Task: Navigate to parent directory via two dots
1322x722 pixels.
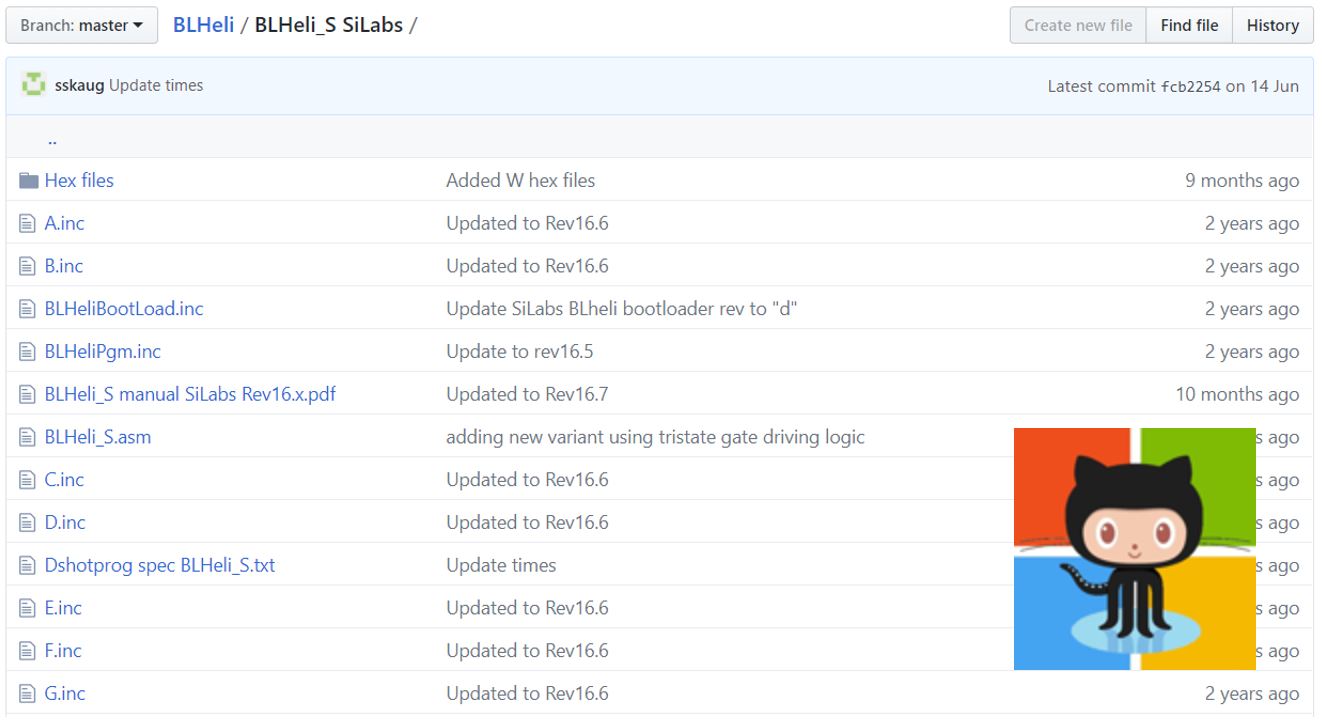Action: (x=52, y=140)
